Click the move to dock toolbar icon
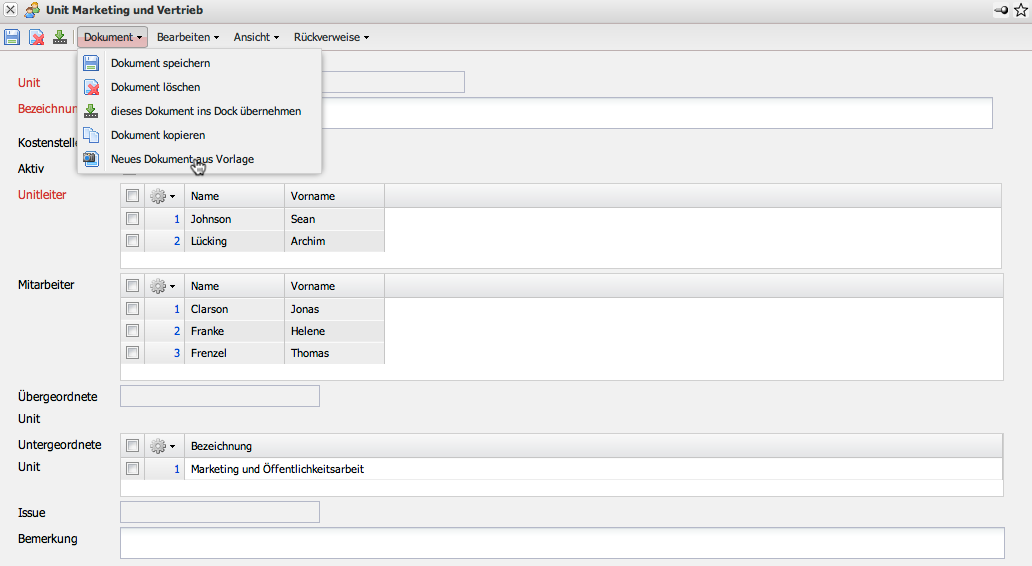The height and width of the screenshot is (566, 1032). [60, 37]
